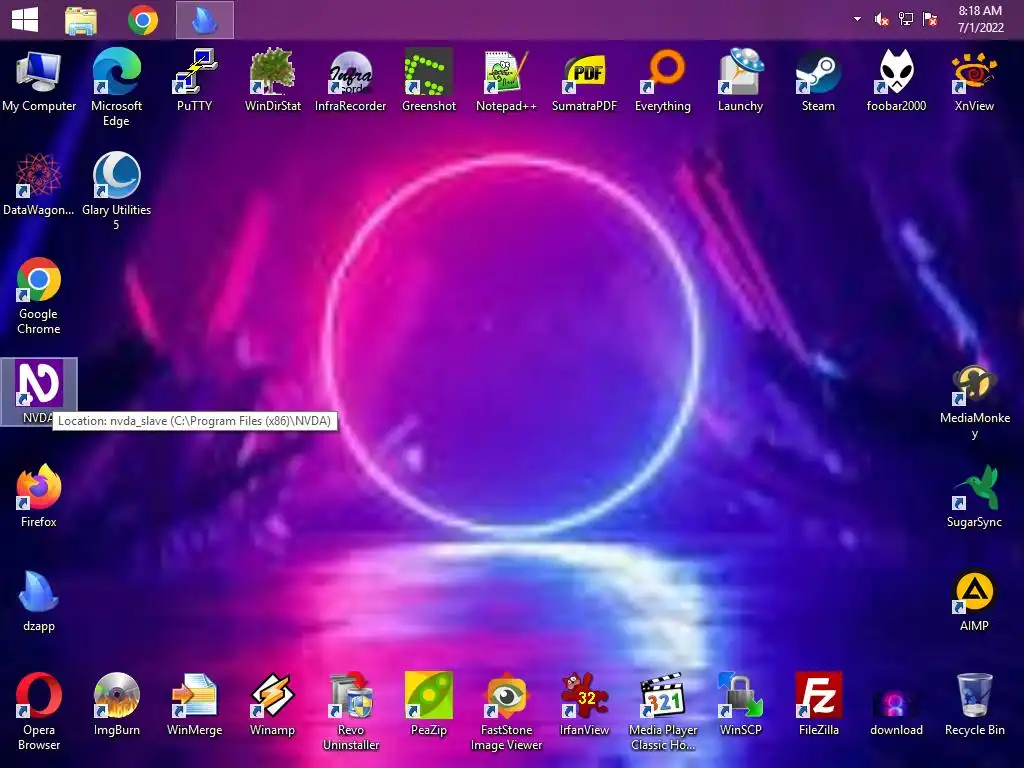Select the Notepad++ shortcut

coord(506,80)
